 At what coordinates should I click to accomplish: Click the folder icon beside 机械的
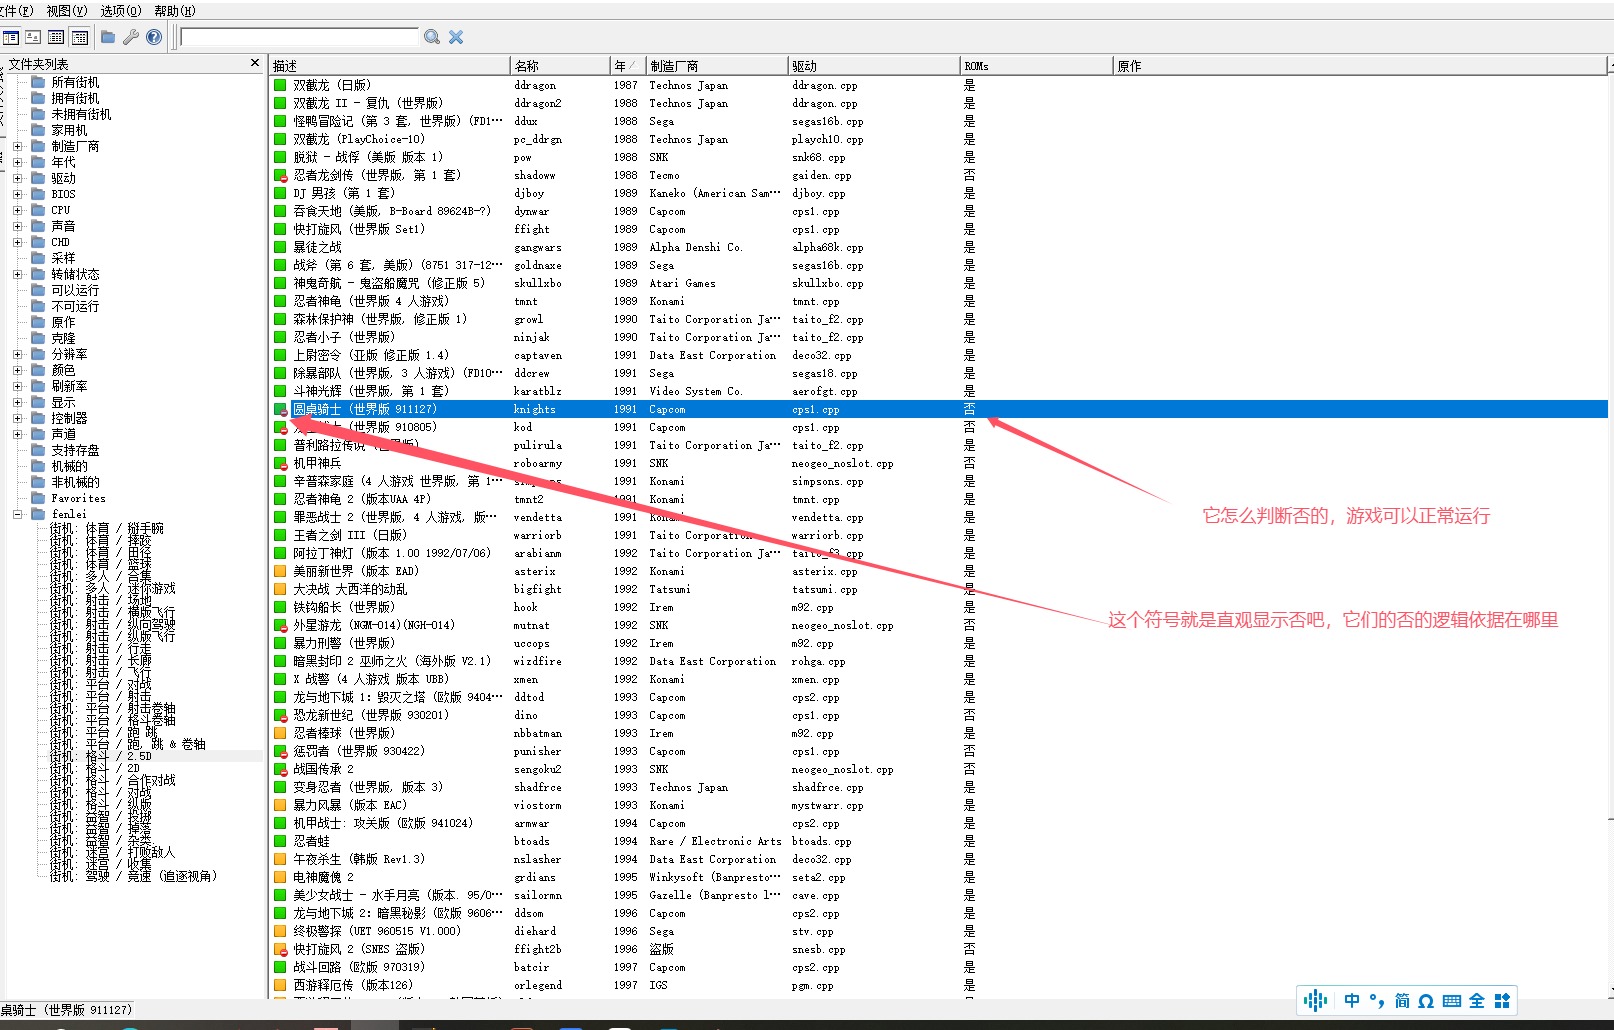tap(38, 466)
